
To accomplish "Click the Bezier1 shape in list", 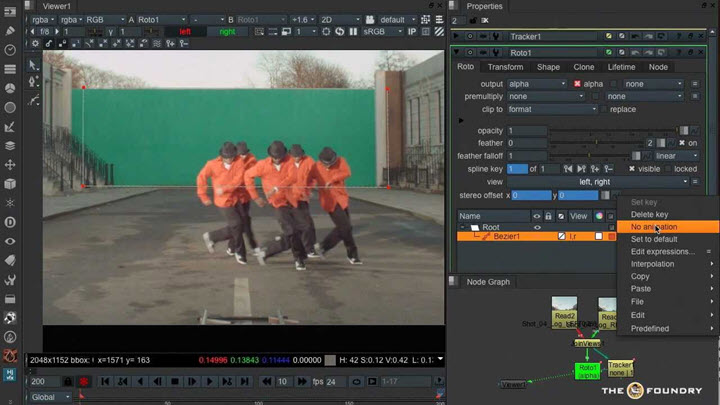I will click(508, 235).
